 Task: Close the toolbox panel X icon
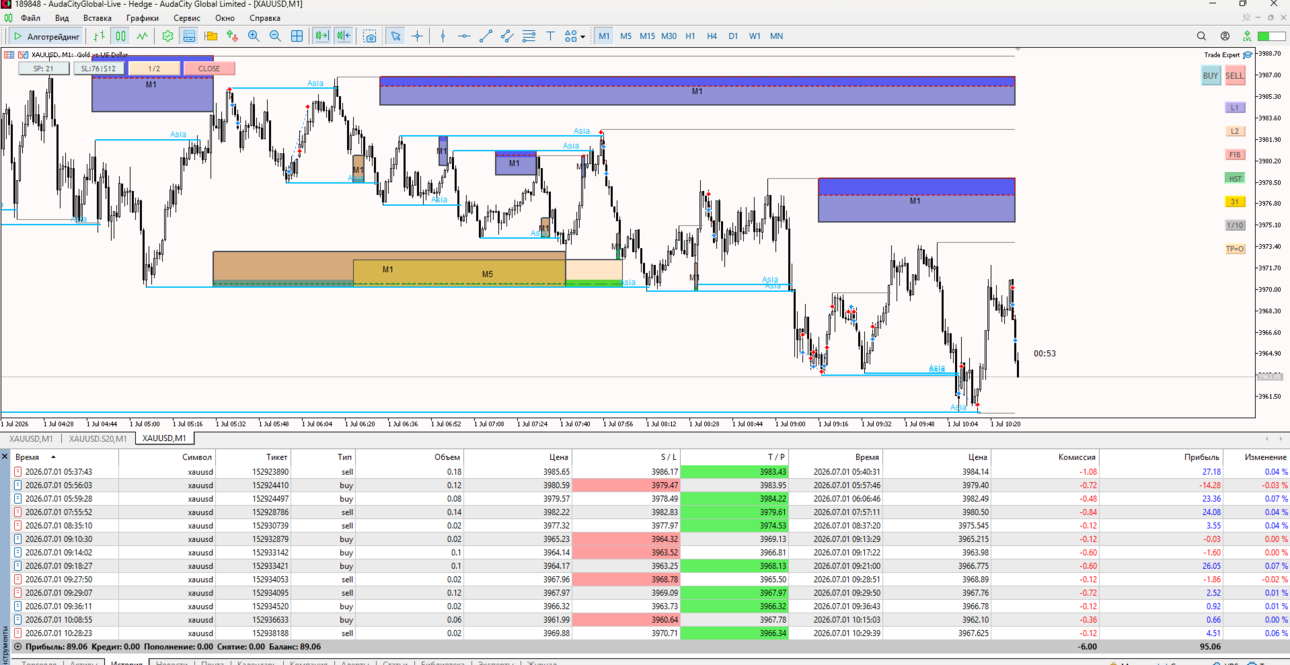(x=5, y=457)
